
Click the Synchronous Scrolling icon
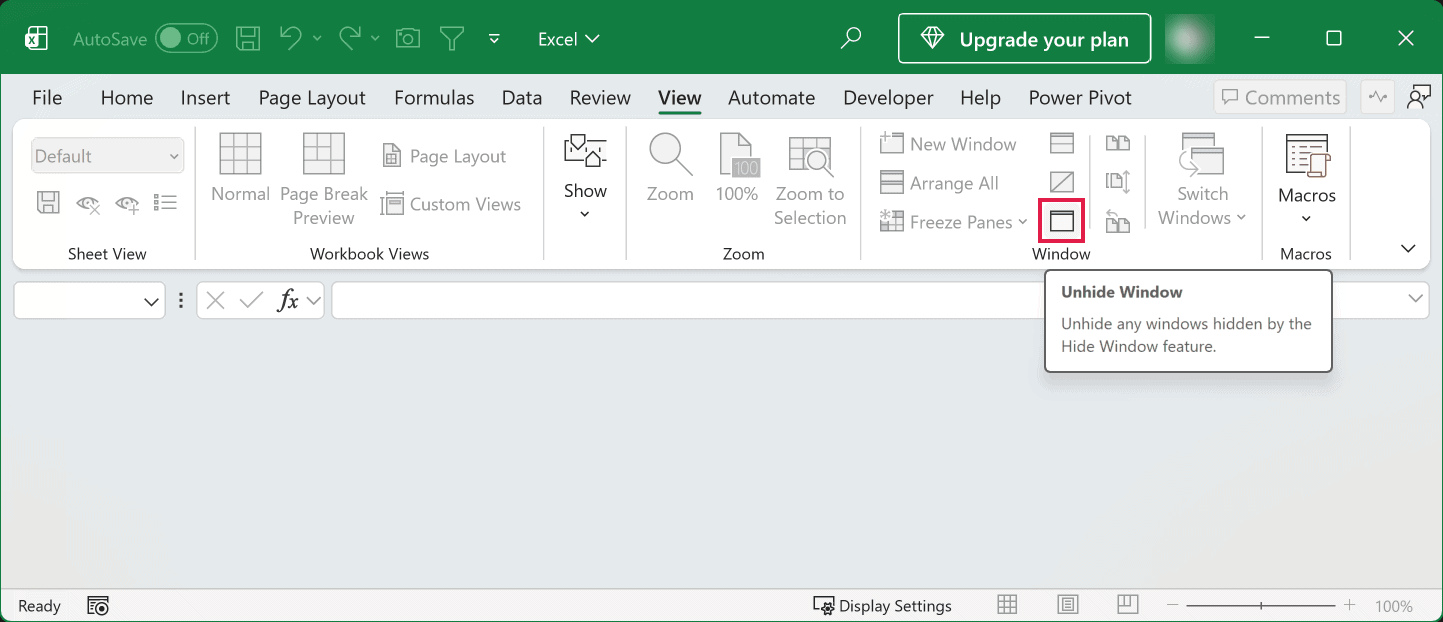pos(1117,182)
